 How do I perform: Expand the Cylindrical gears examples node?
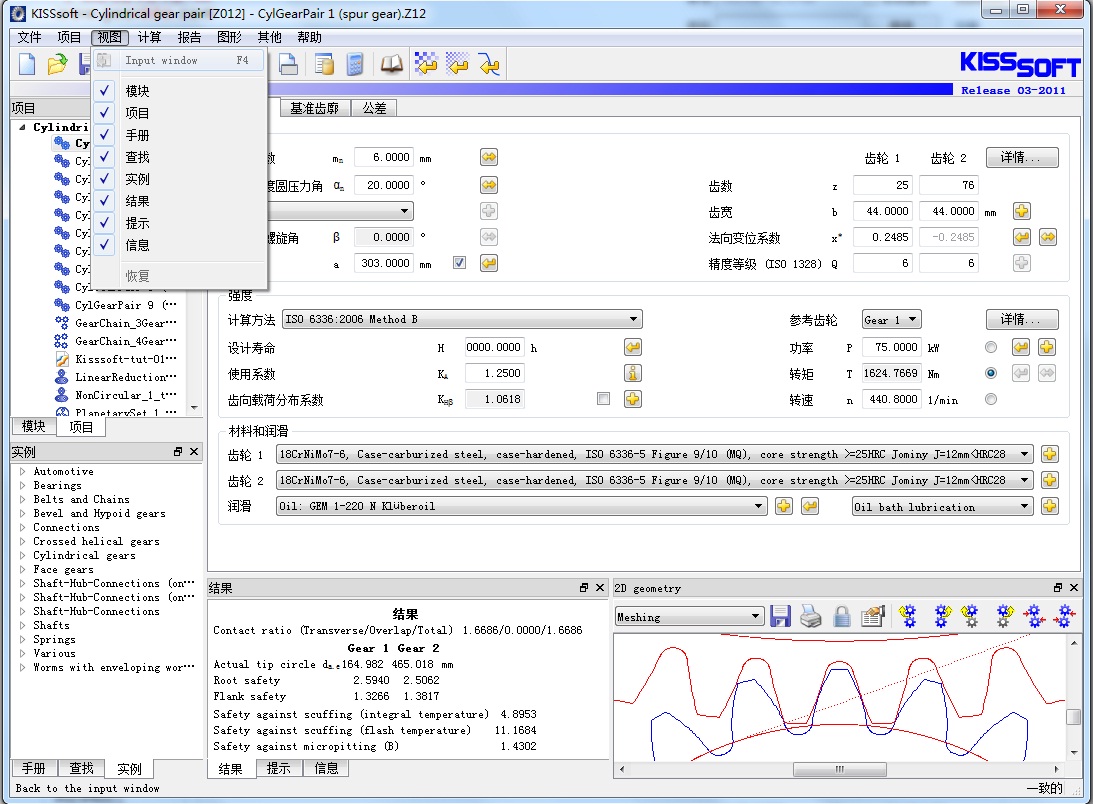click(x=23, y=555)
